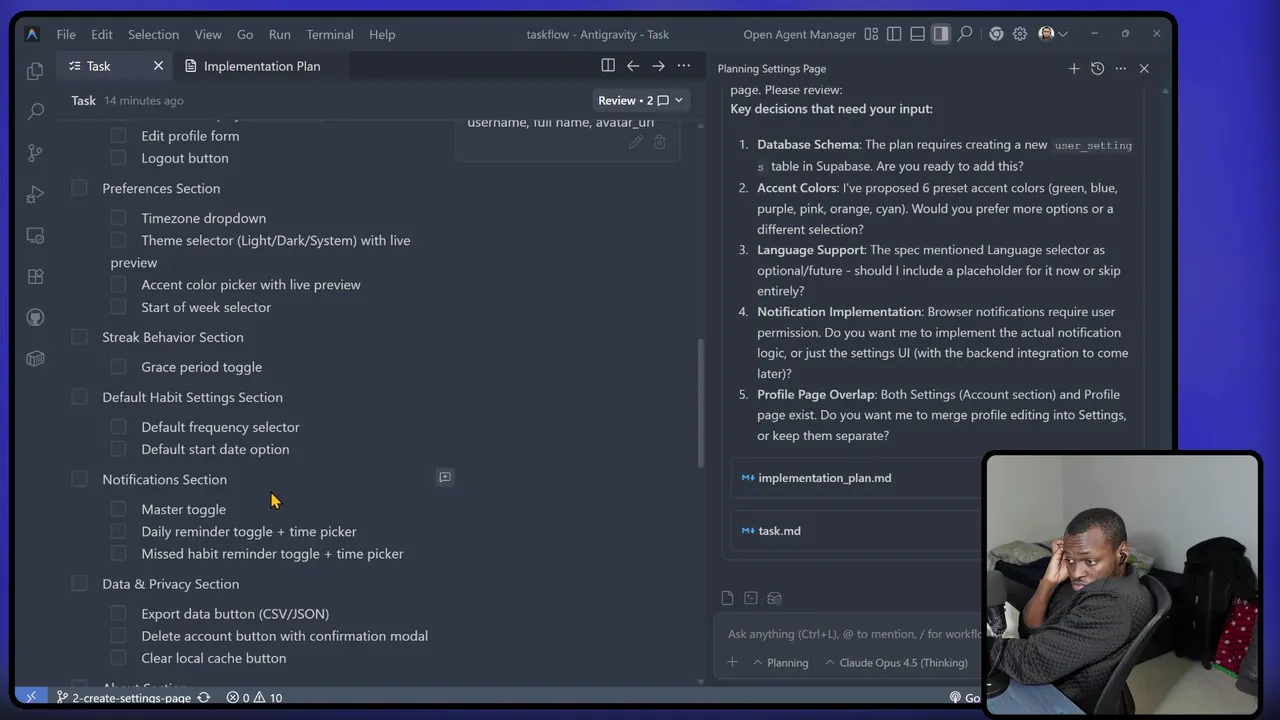The width and height of the screenshot is (1280, 720).
Task: Open the File menu
Action: pyautogui.click(x=66, y=34)
